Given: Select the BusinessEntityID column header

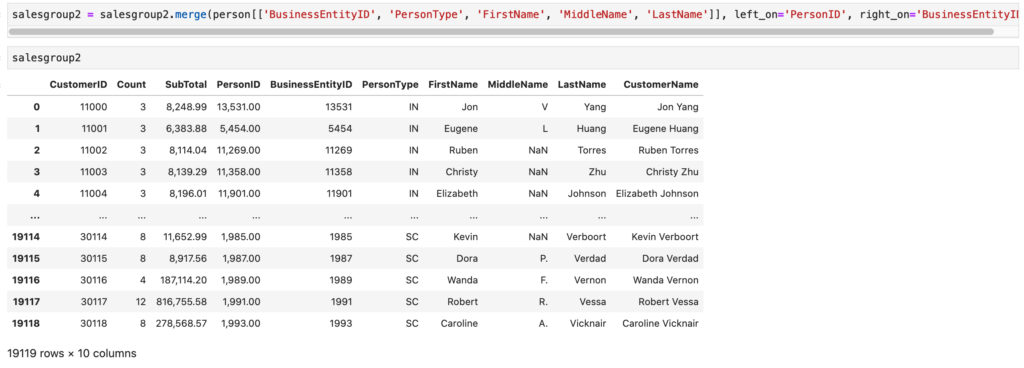Looking at the screenshot, I should tap(311, 84).
